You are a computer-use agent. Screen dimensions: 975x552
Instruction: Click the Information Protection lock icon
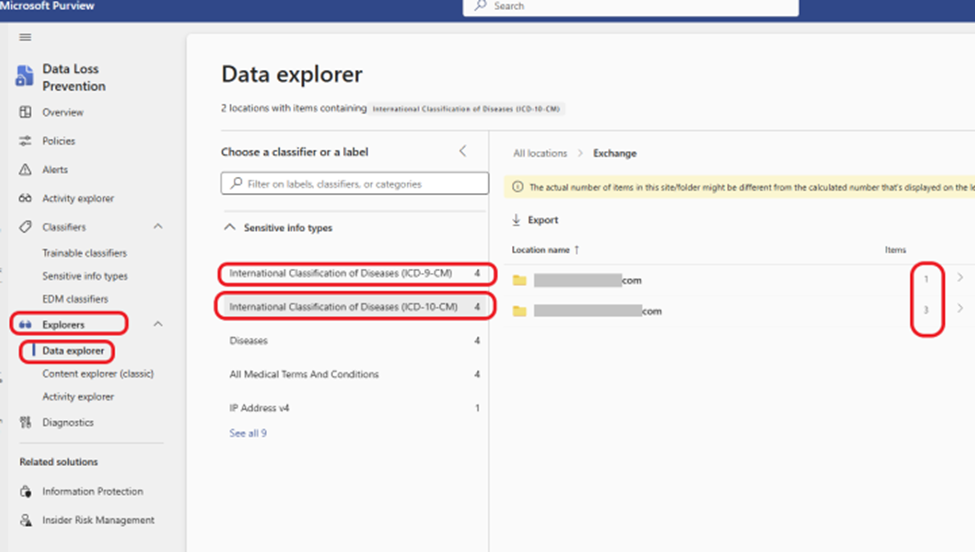click(25, 491)
